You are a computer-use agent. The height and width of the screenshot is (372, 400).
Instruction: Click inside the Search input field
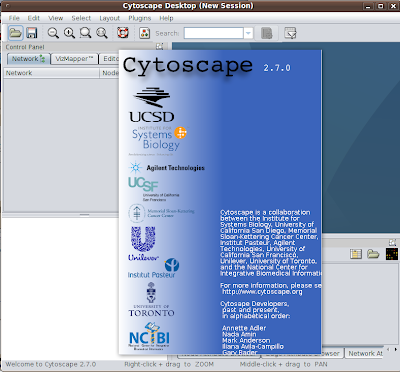(x=214, y=33)
